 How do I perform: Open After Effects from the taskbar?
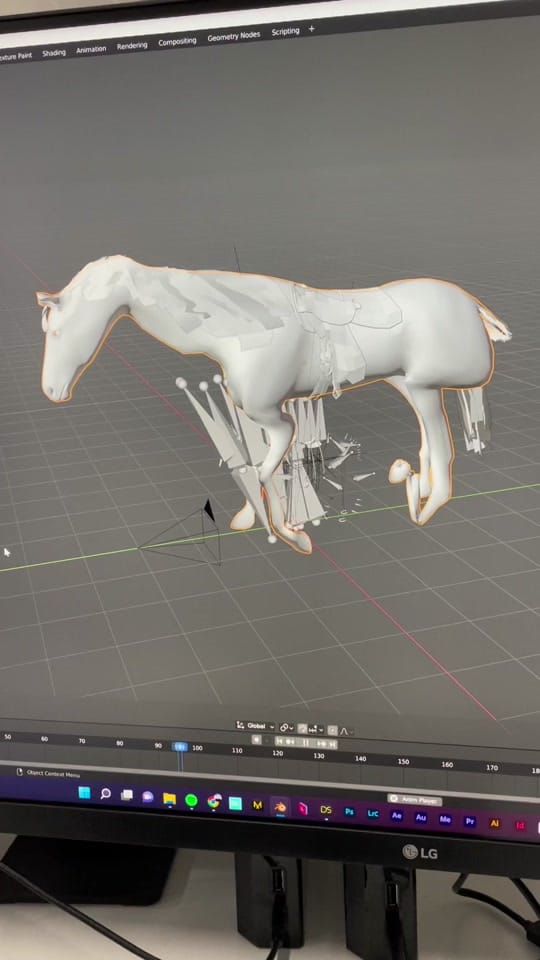pyautogui.click(x=397, y=816)
